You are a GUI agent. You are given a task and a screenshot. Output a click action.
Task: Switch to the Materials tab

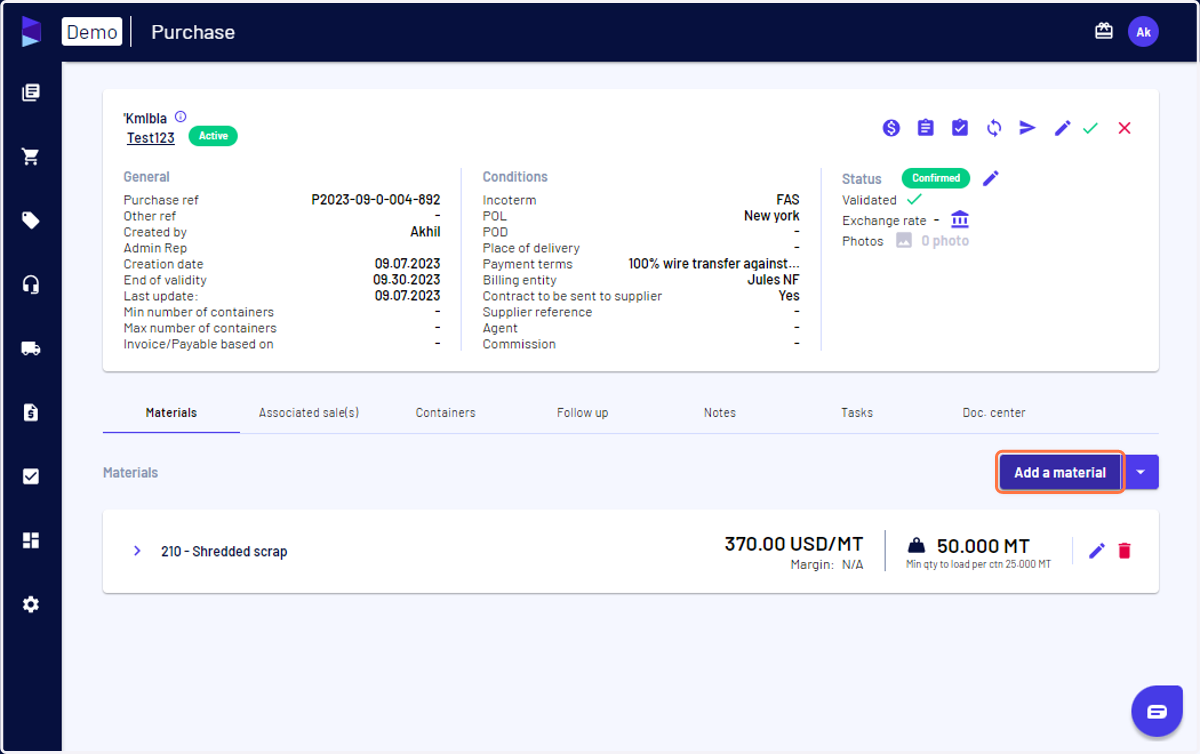[171, 412]
